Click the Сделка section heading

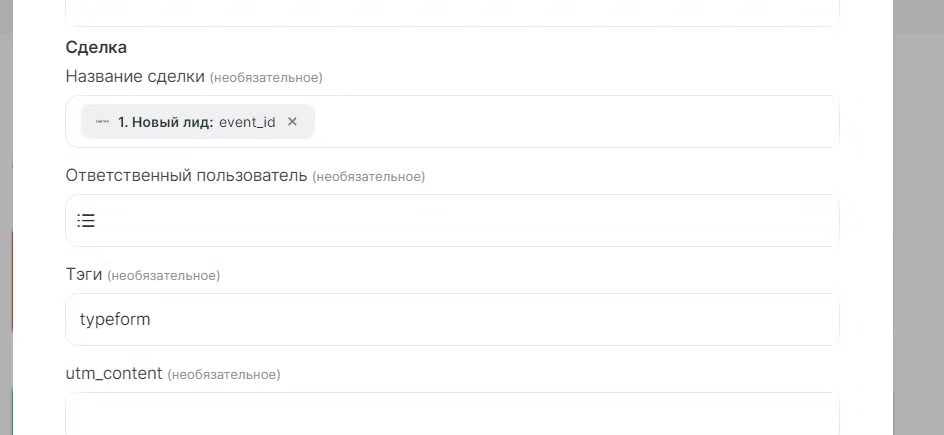click(x=96, y=47)
